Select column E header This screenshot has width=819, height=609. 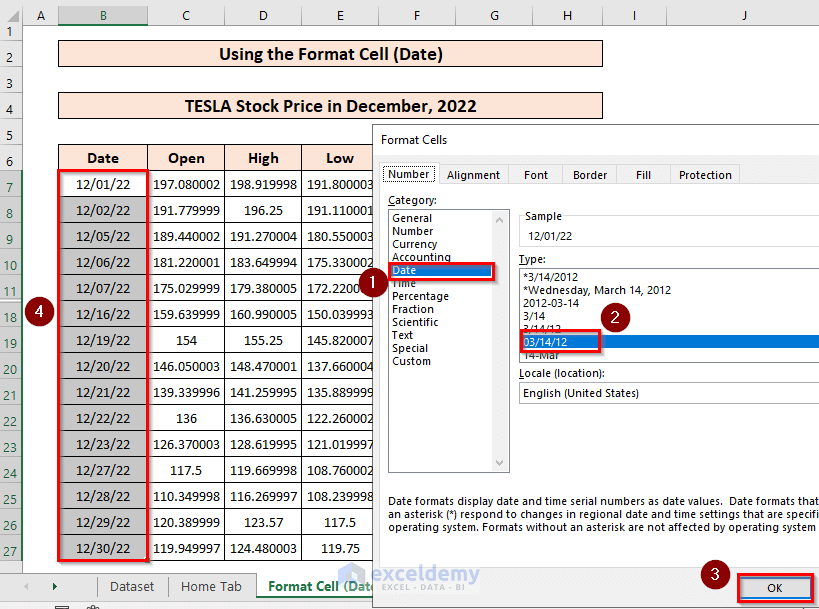coord(340,16)
